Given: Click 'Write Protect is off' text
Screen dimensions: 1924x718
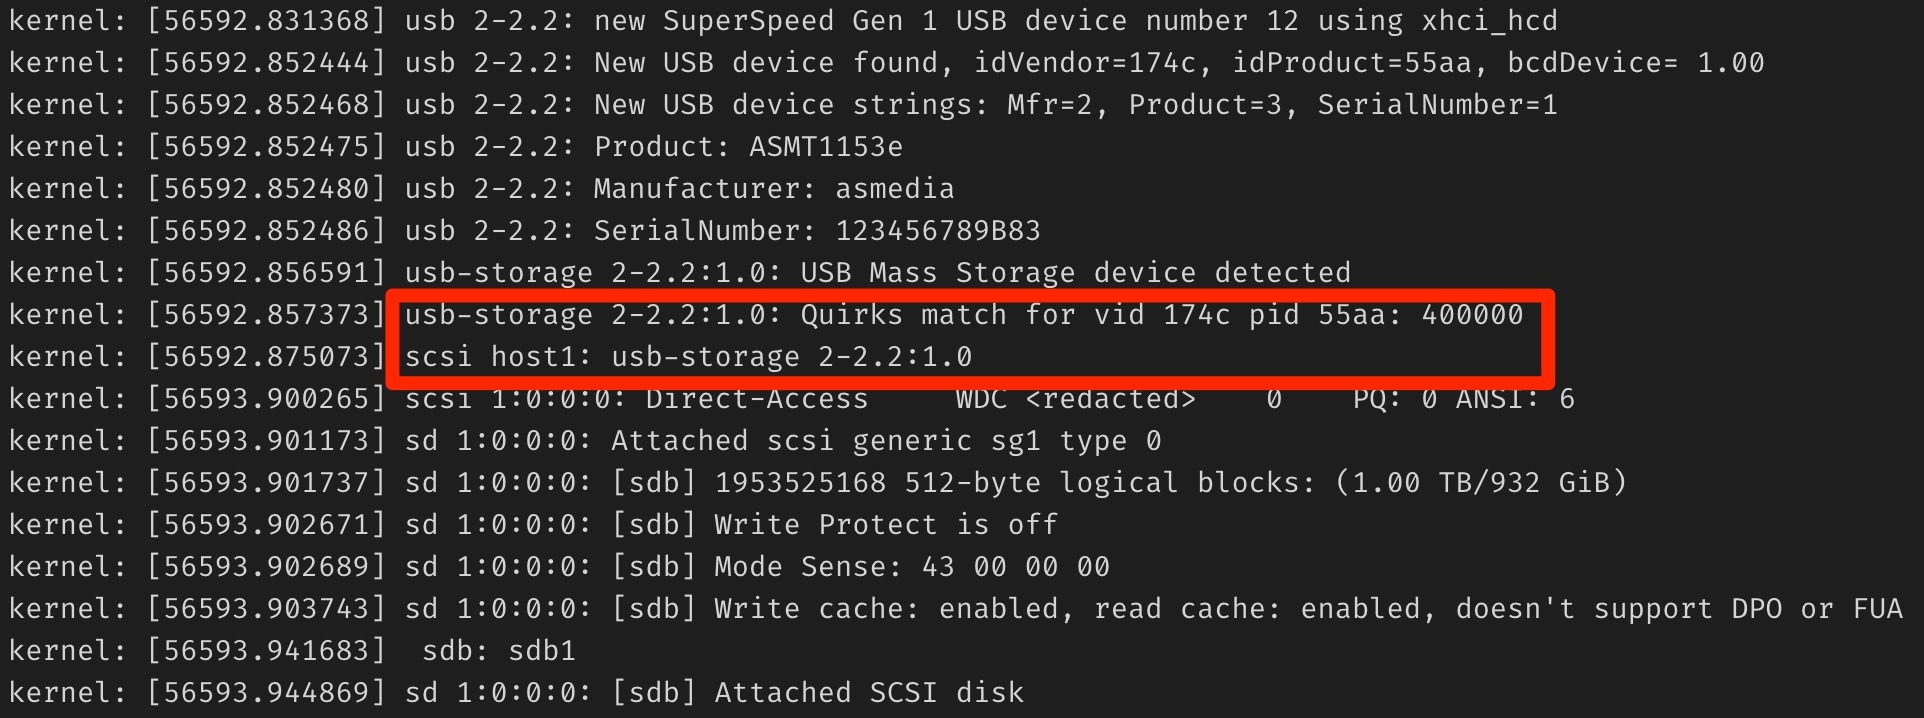Looking at the screenshot, I should [x=885, y=525].
